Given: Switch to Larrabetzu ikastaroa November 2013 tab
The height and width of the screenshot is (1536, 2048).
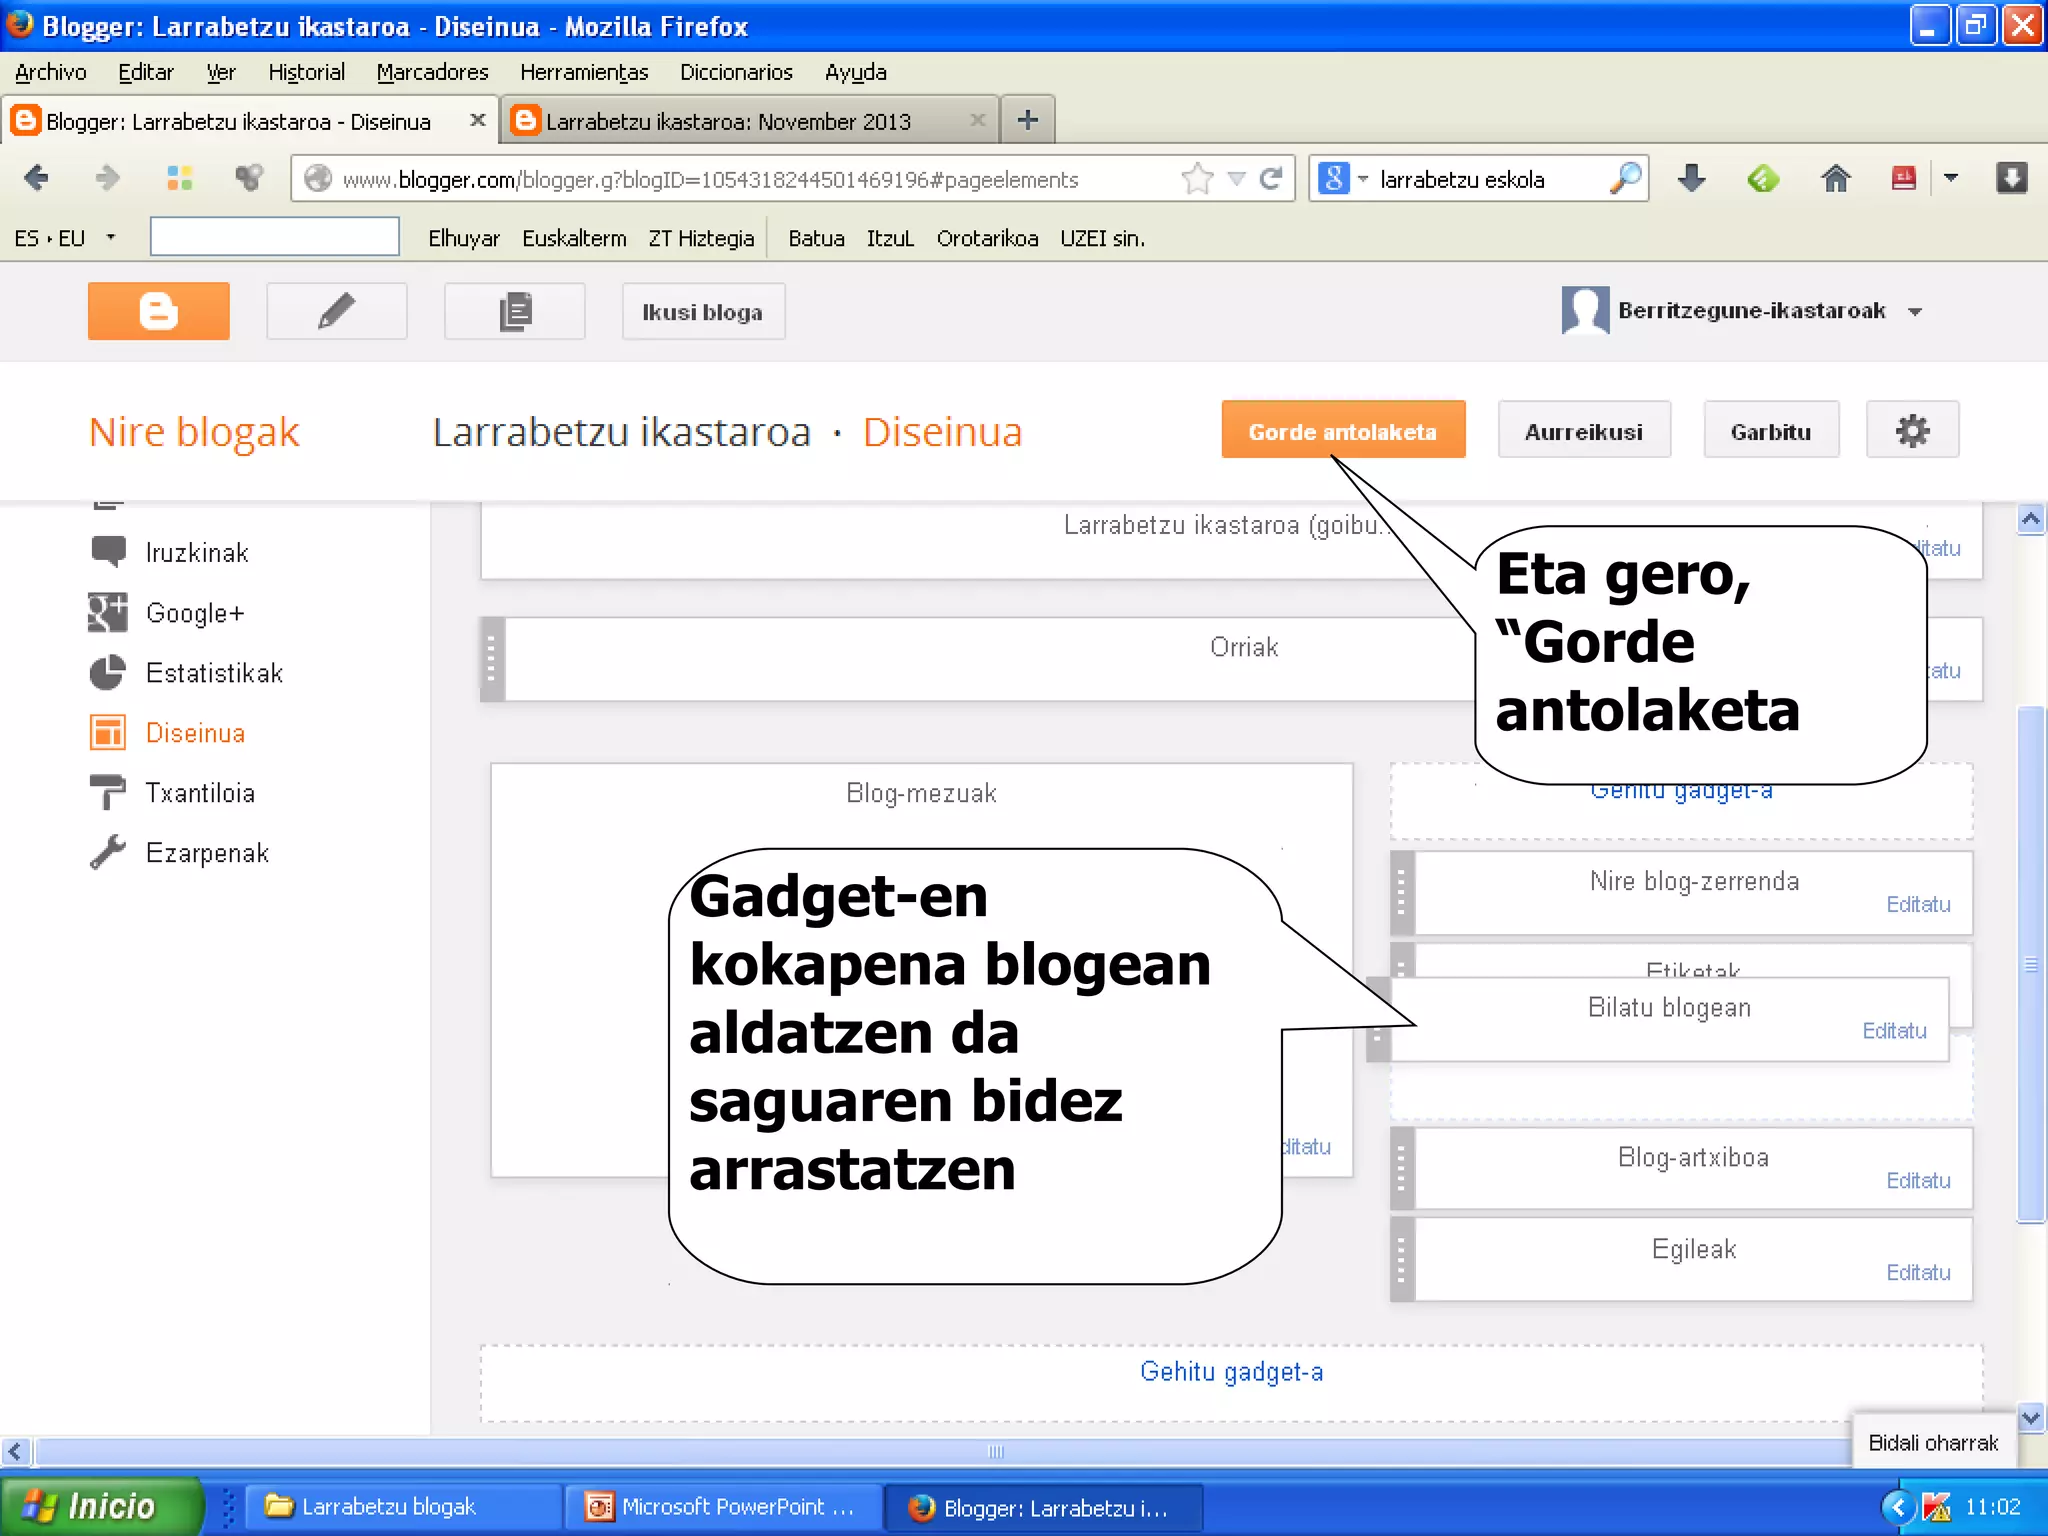Looking at the screenshot, I should click(x=728, y=121).
